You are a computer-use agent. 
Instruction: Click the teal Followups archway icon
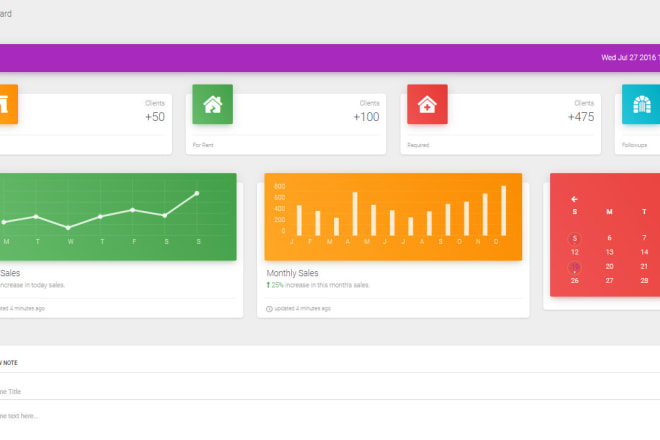641,104
